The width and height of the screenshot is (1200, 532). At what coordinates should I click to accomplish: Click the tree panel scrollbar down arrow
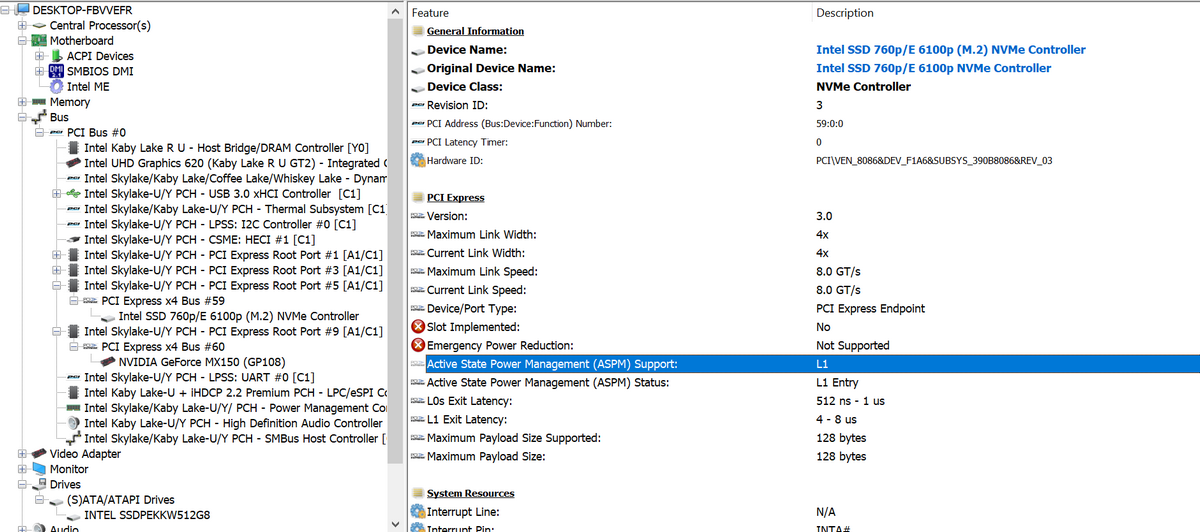(x=395, y=523)
